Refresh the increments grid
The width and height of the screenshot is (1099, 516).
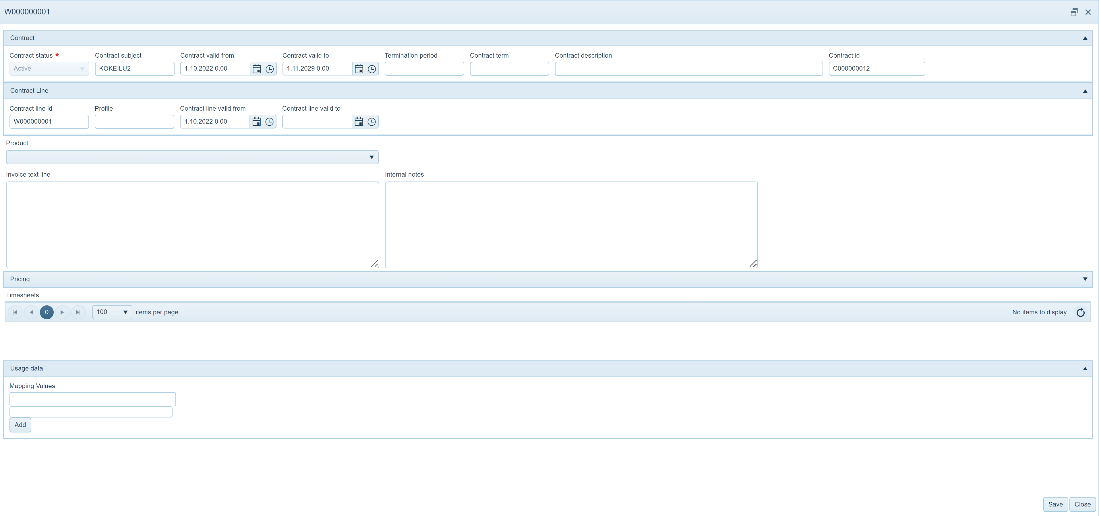[1081, 313]
